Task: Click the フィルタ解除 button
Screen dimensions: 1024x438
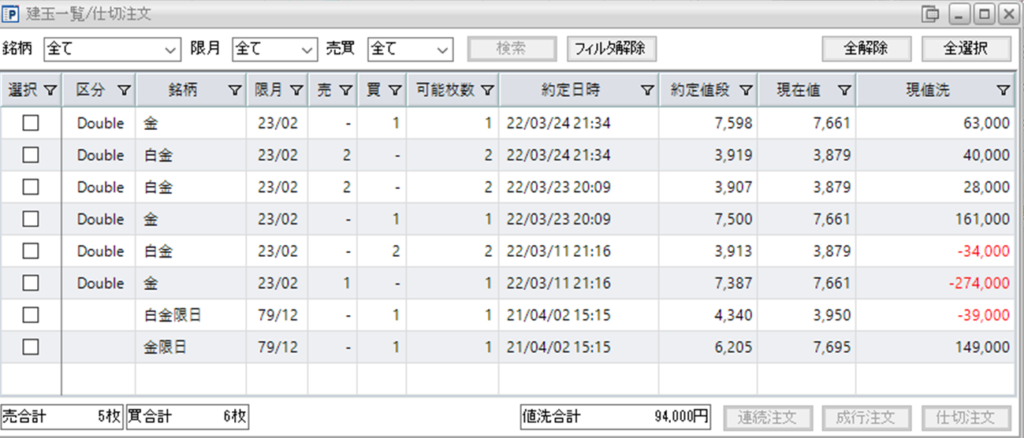Action: 611,49
